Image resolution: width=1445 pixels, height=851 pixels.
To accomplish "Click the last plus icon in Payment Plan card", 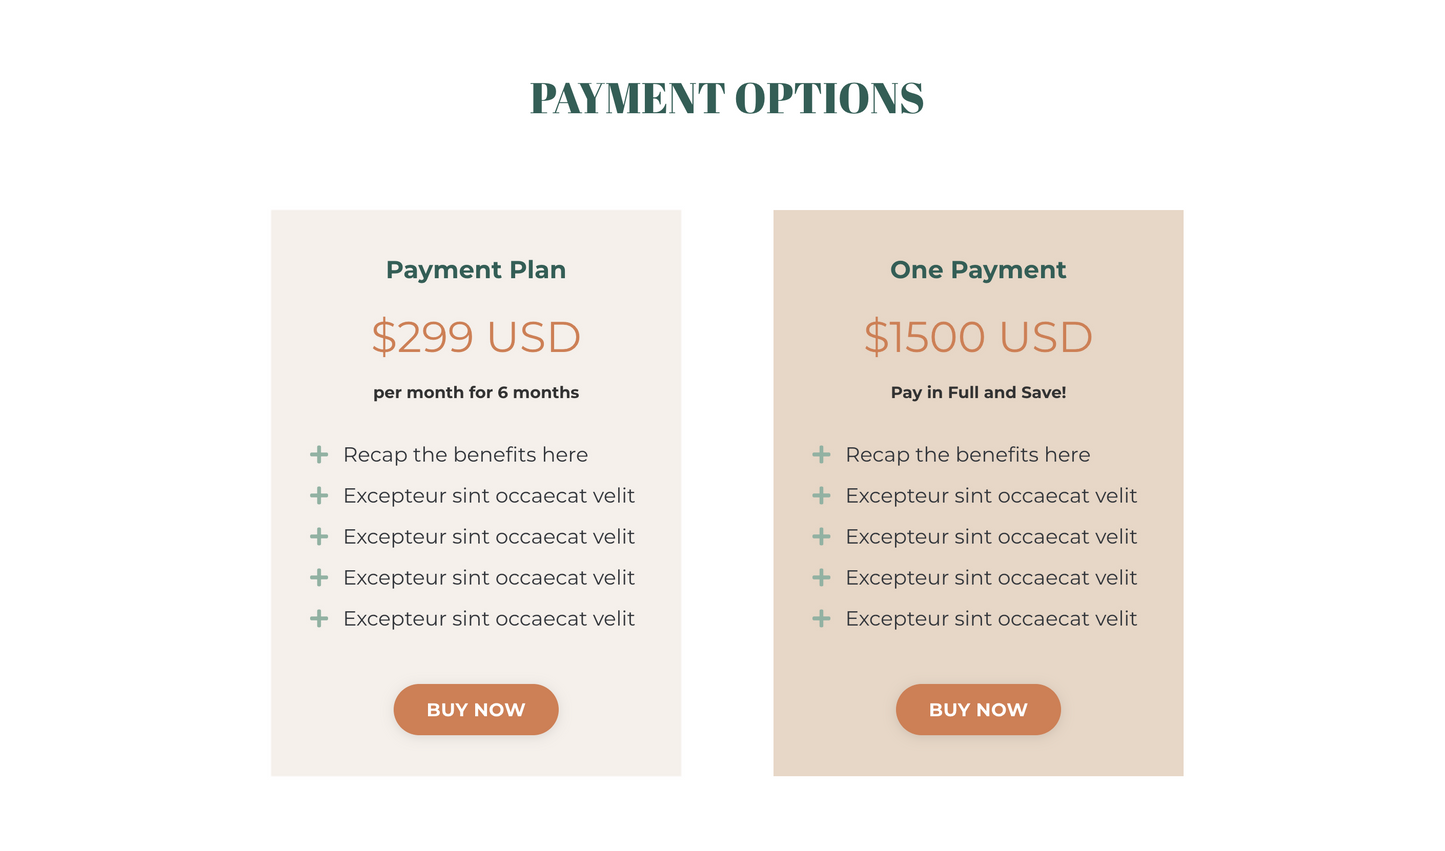I will [319, 619].
